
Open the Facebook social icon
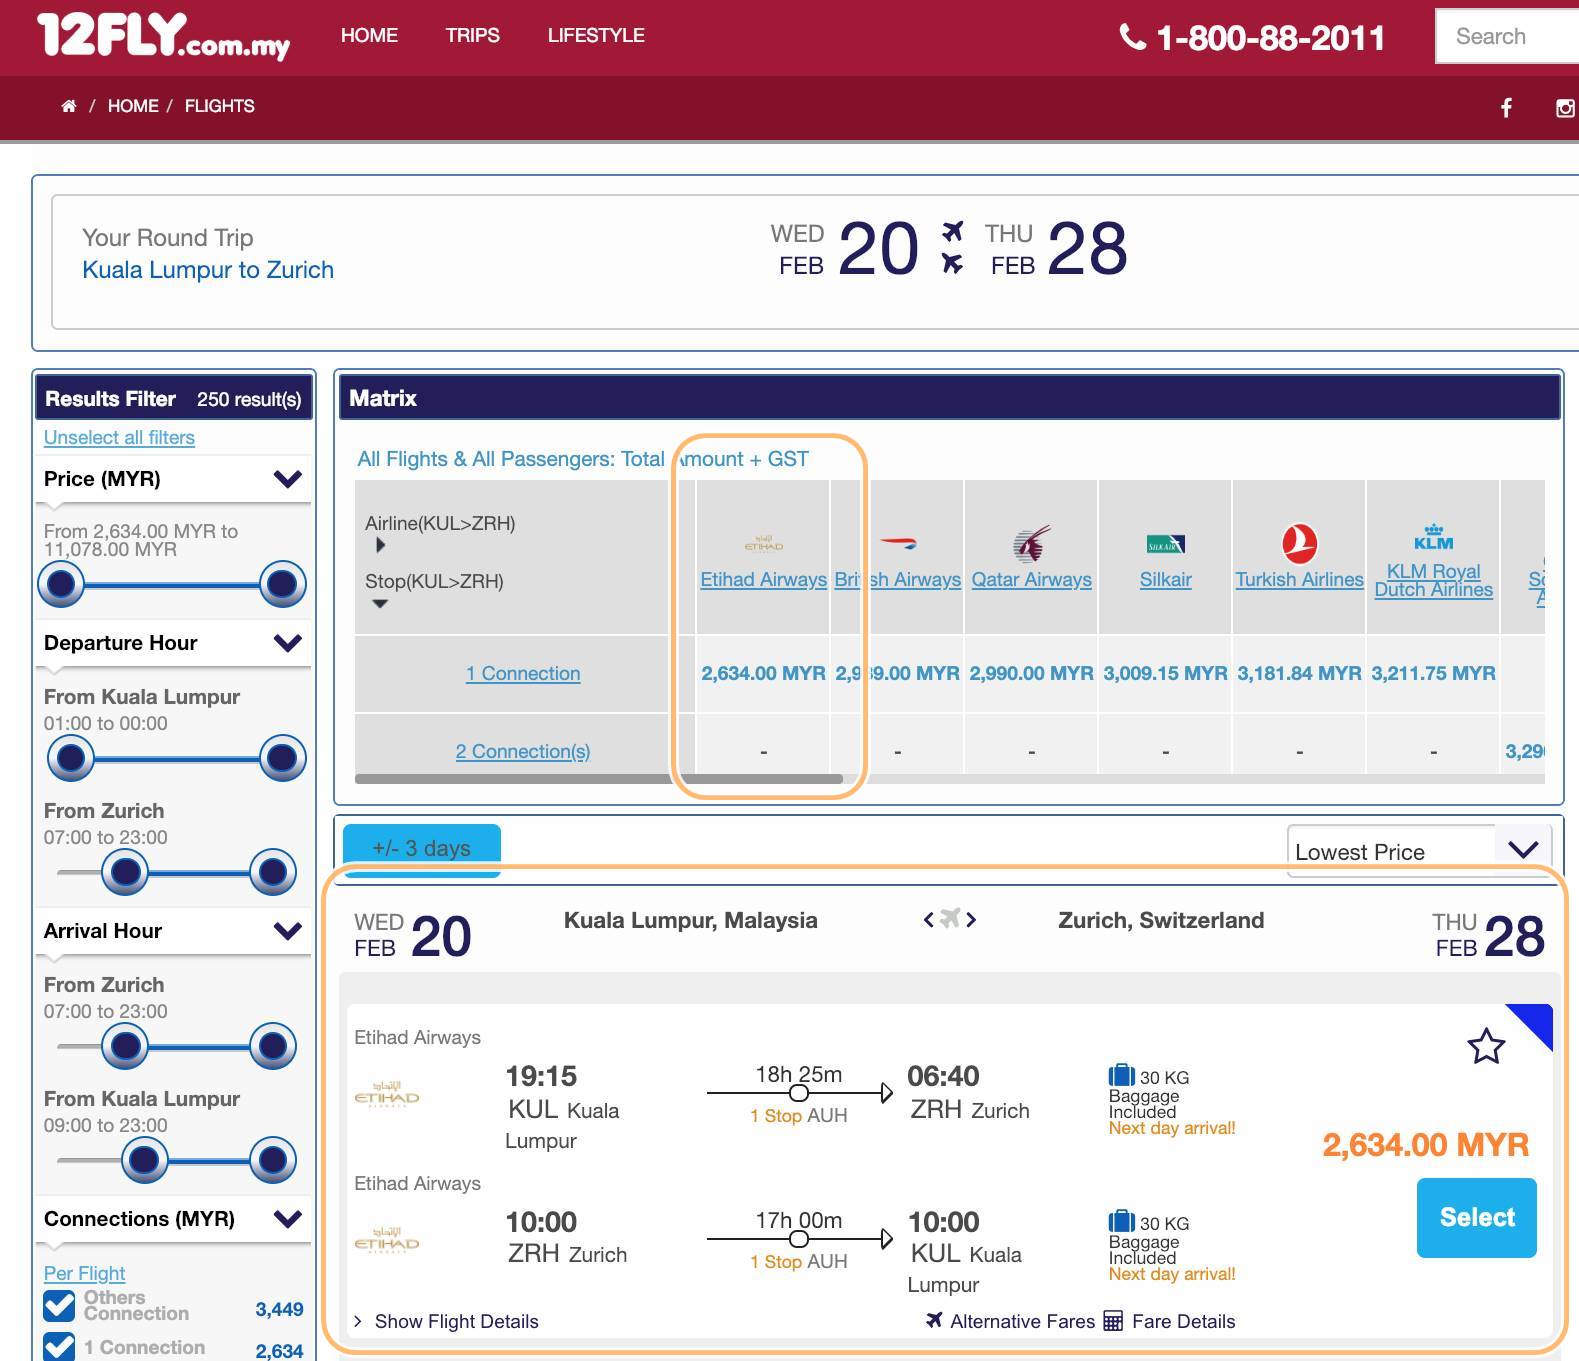click(x=1506, y=108)
